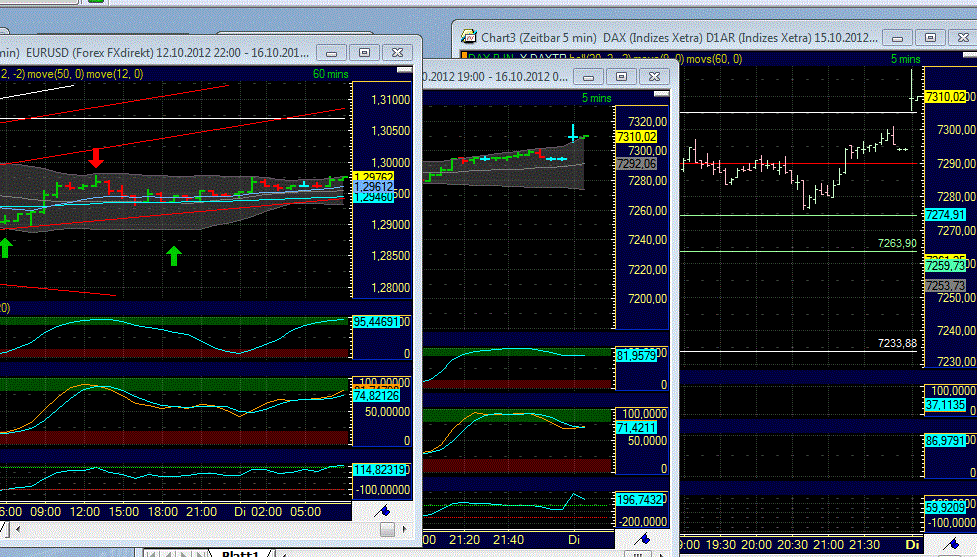The height and width of the screenshot is (557, 977).
Task: Close the EURUSD chart window
Action: [x=398, y=53]
